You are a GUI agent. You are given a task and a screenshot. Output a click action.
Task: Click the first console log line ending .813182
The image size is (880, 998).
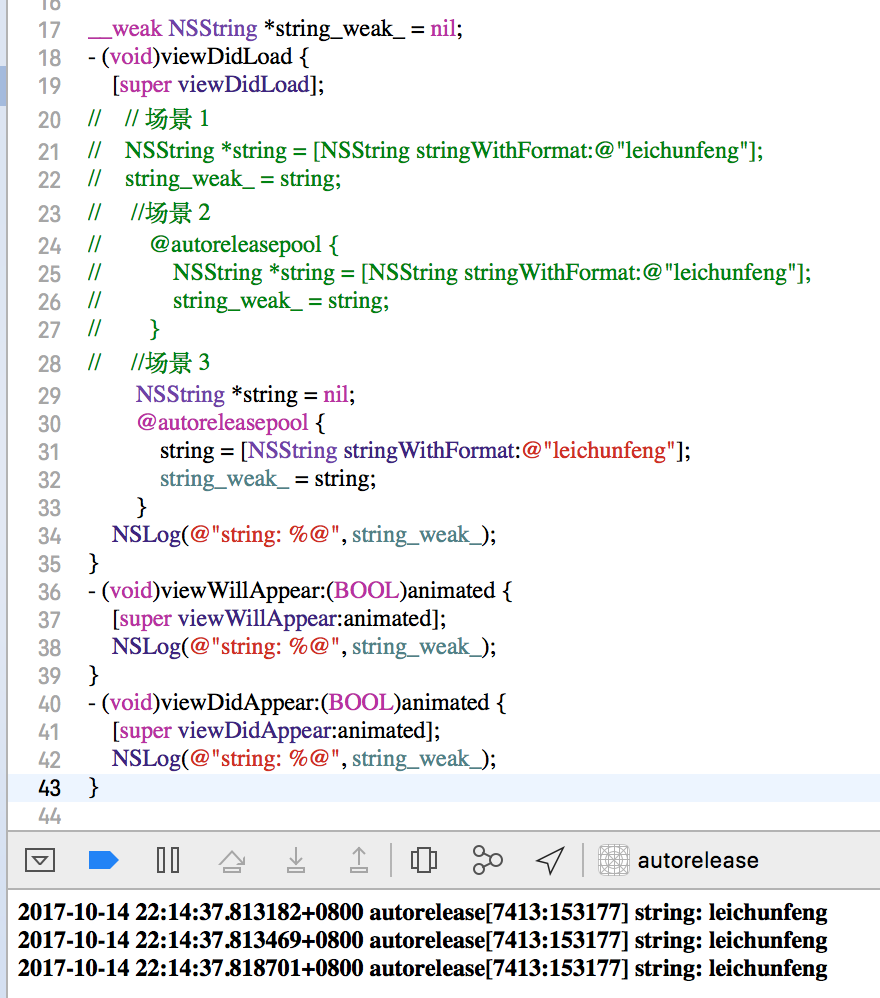[x=423, y=912]
